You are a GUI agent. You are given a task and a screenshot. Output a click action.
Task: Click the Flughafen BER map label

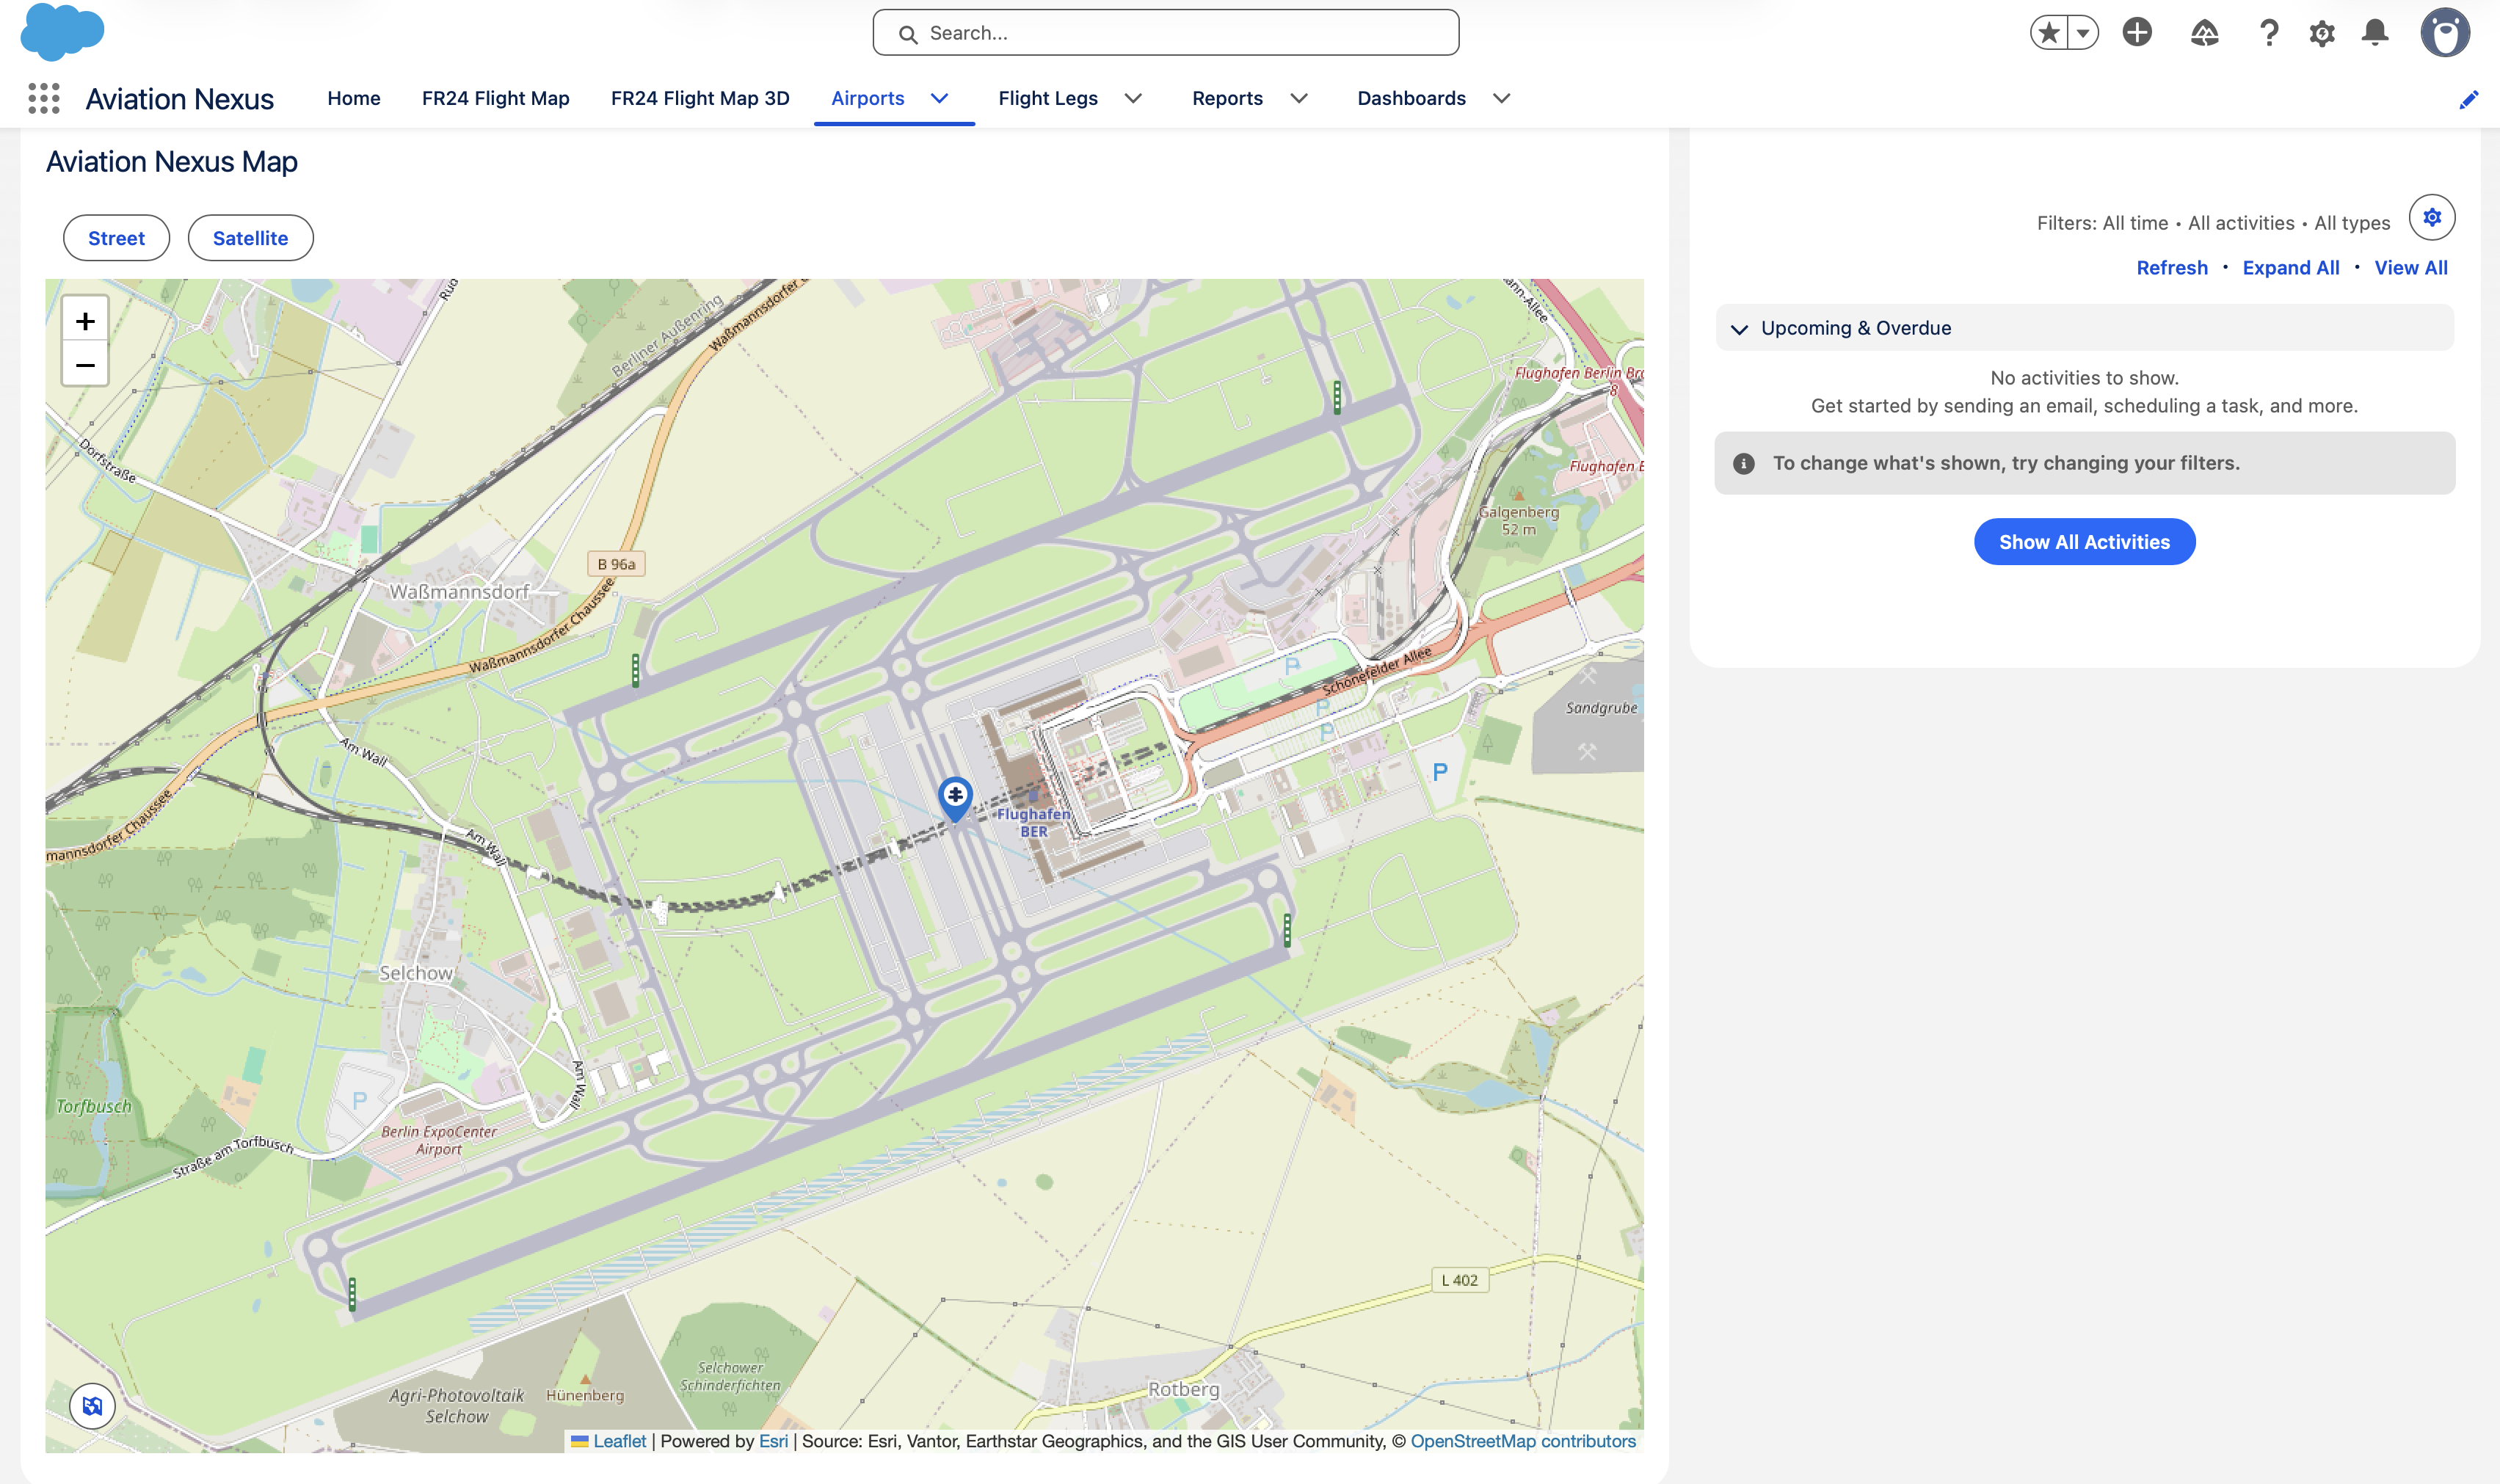point(1034,822)
